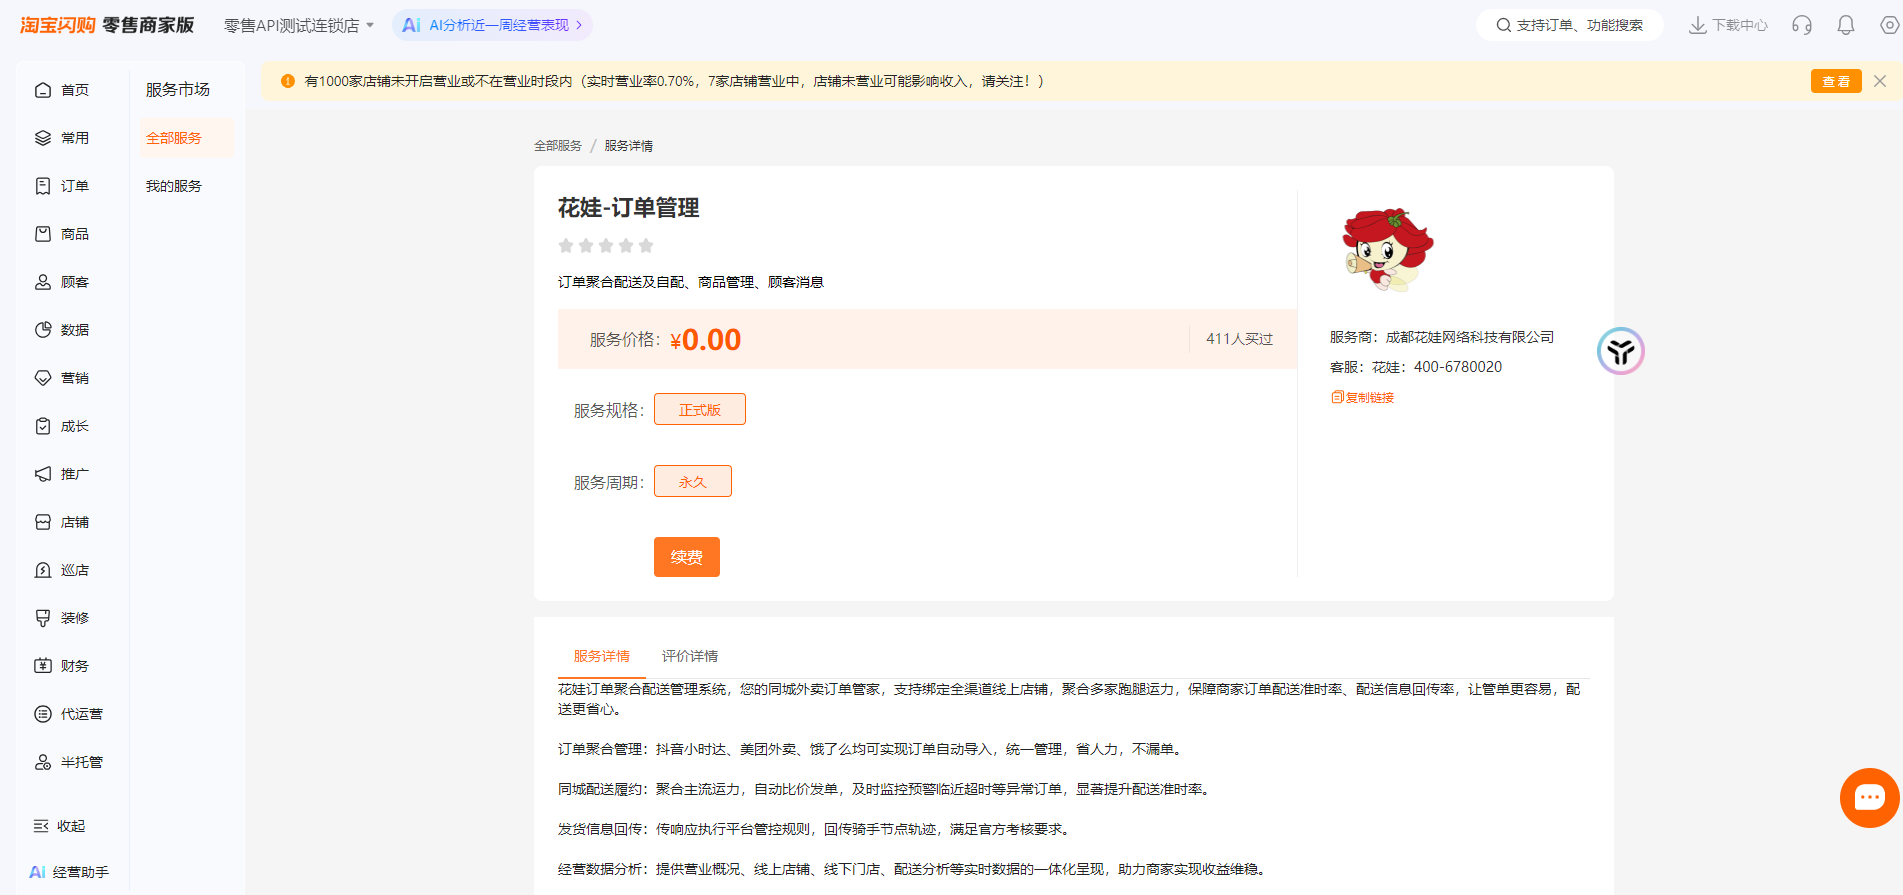Open 数据 data section in sidebar
Viewport: 1903px width, 895px height.
[x=62, y=330]
